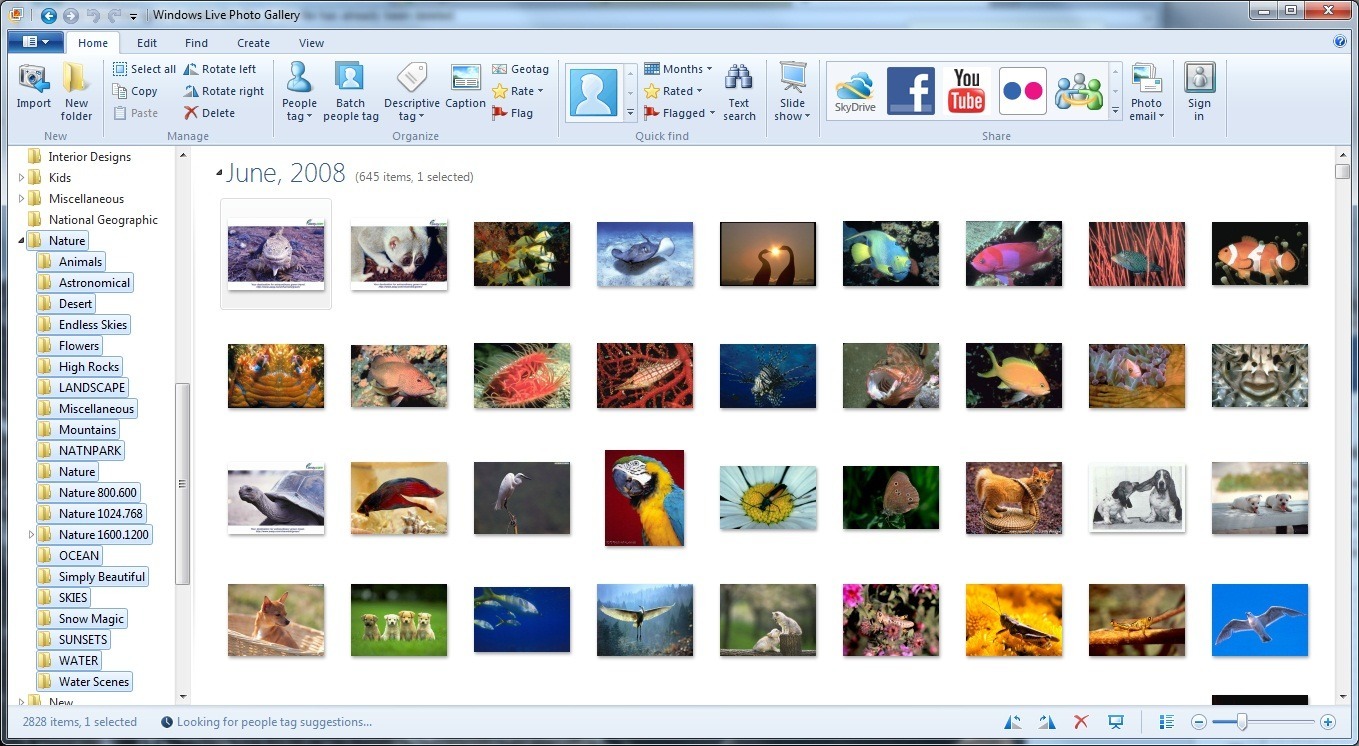Select the blue and yellow macaw thumbnail

click(x=644, y=497)
